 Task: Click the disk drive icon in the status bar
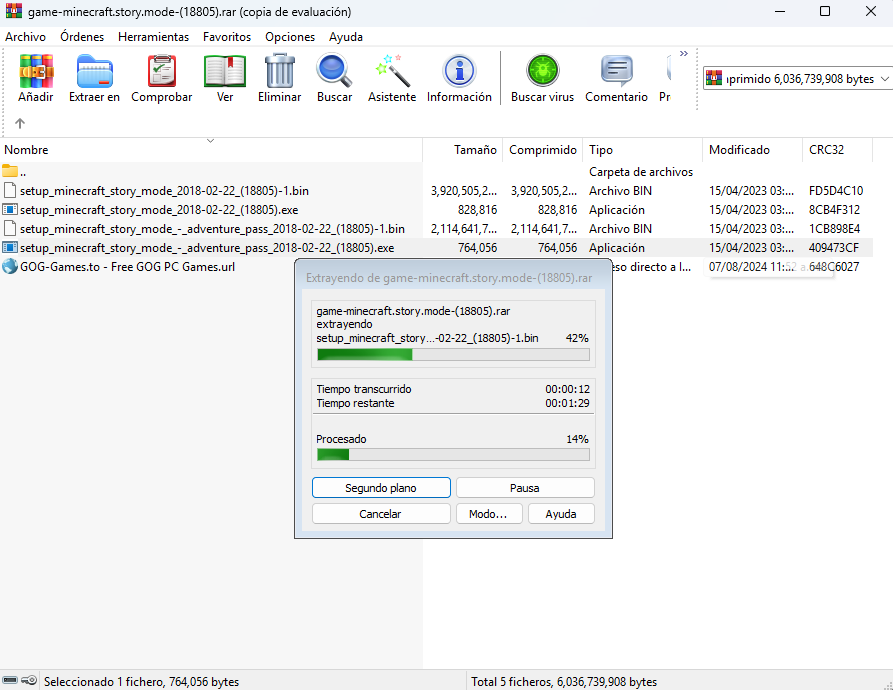point(10,680)
